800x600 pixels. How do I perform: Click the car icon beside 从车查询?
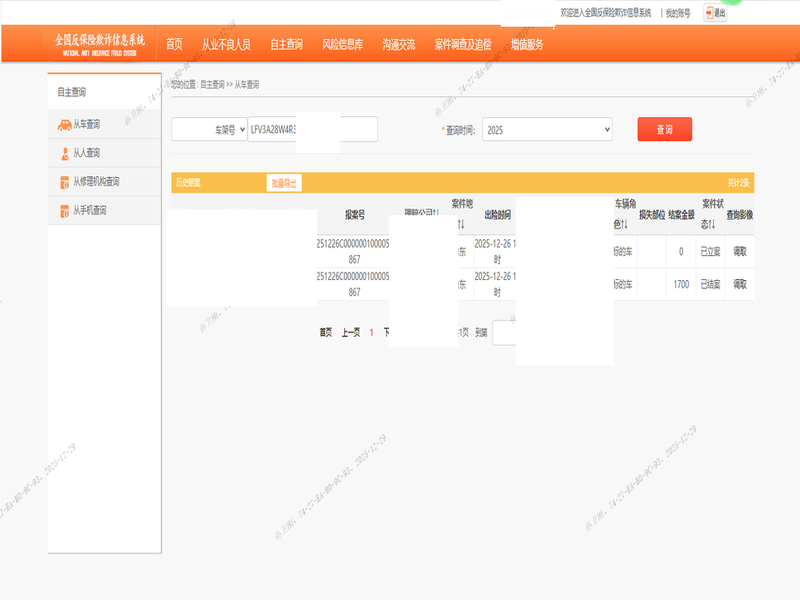[64, 125]
